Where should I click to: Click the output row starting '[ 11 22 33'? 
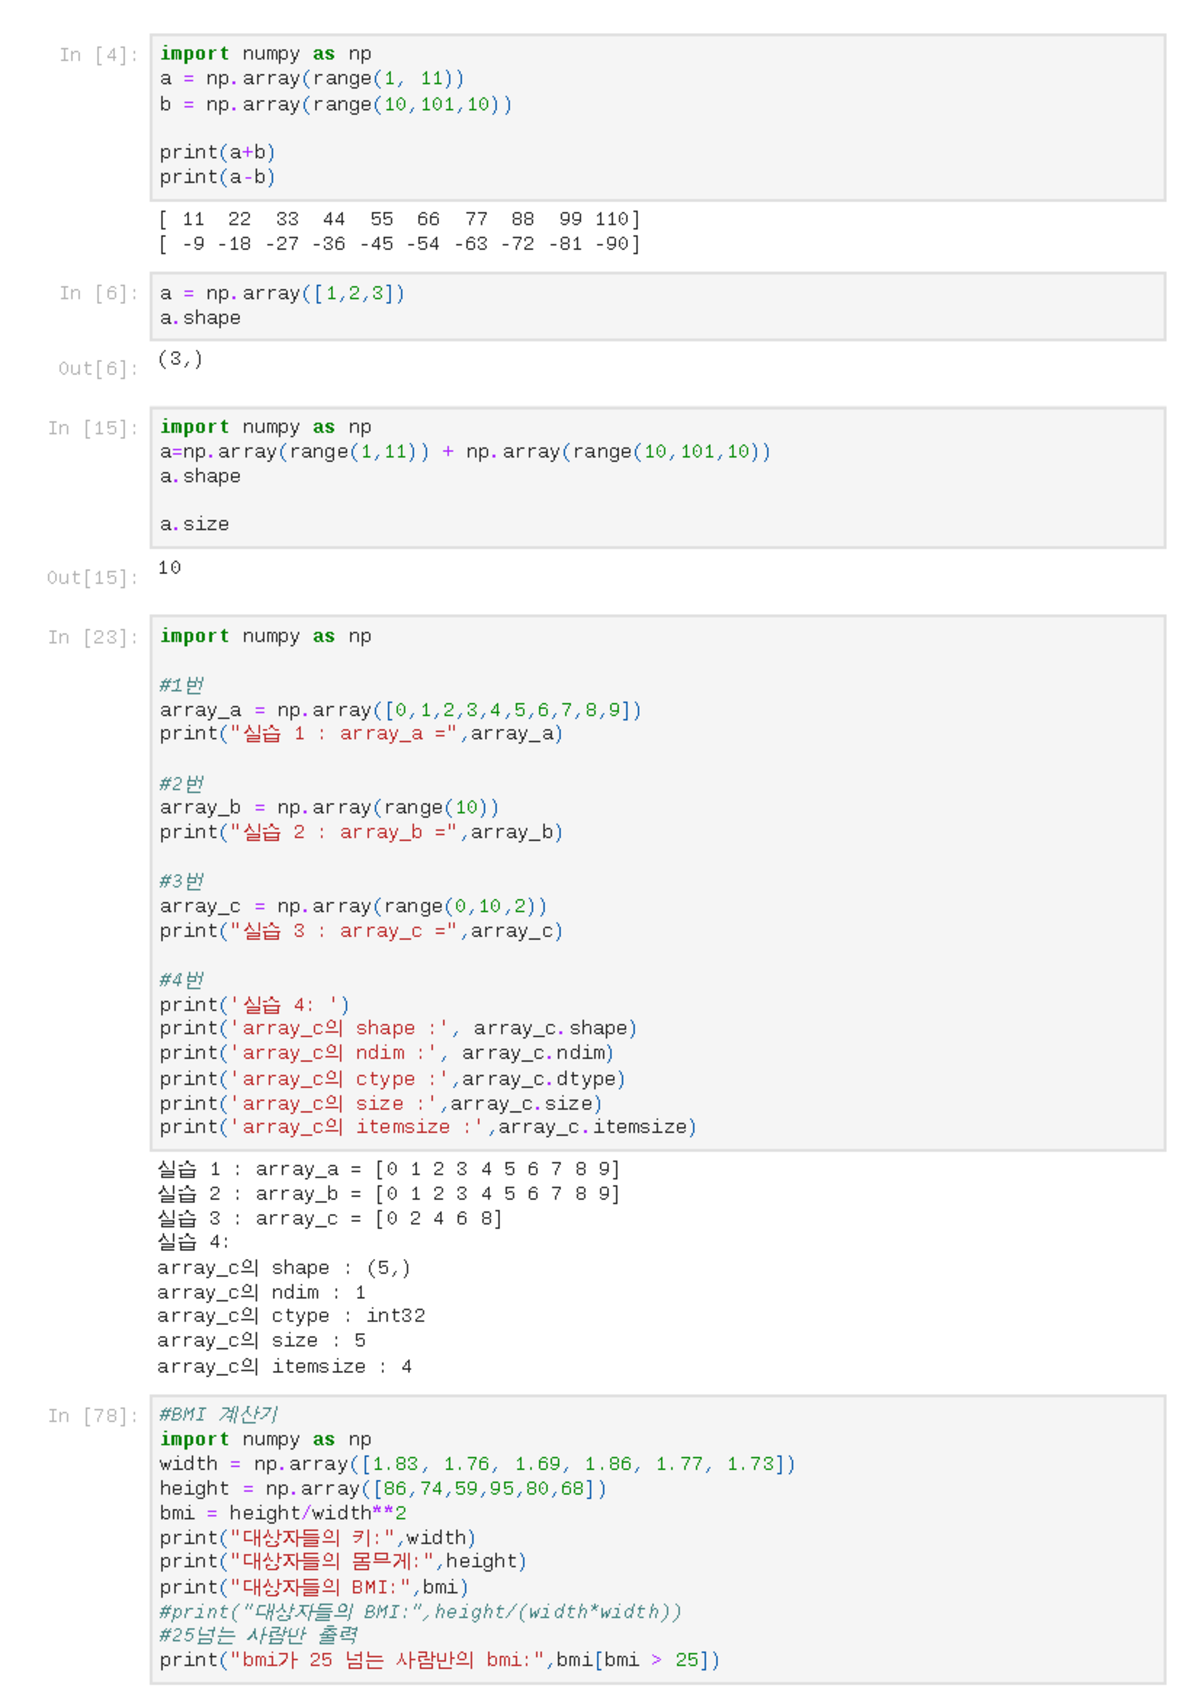point(399,219)
